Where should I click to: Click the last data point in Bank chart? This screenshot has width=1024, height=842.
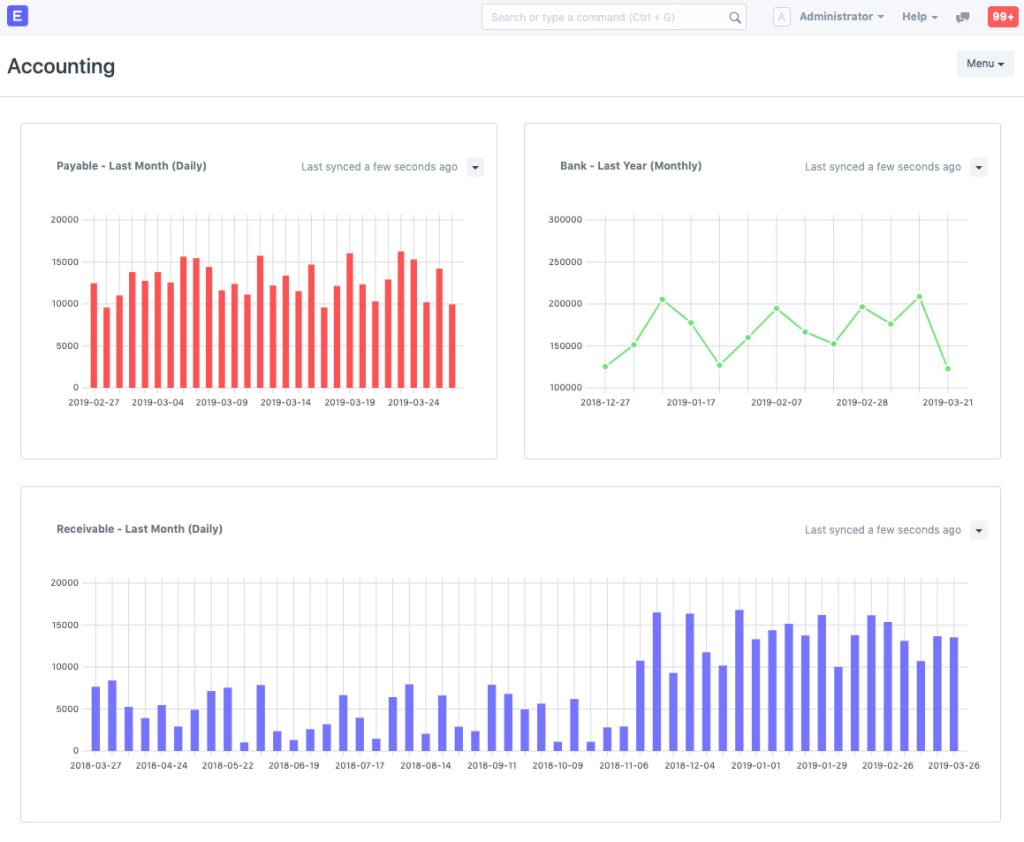click(948, 369)
